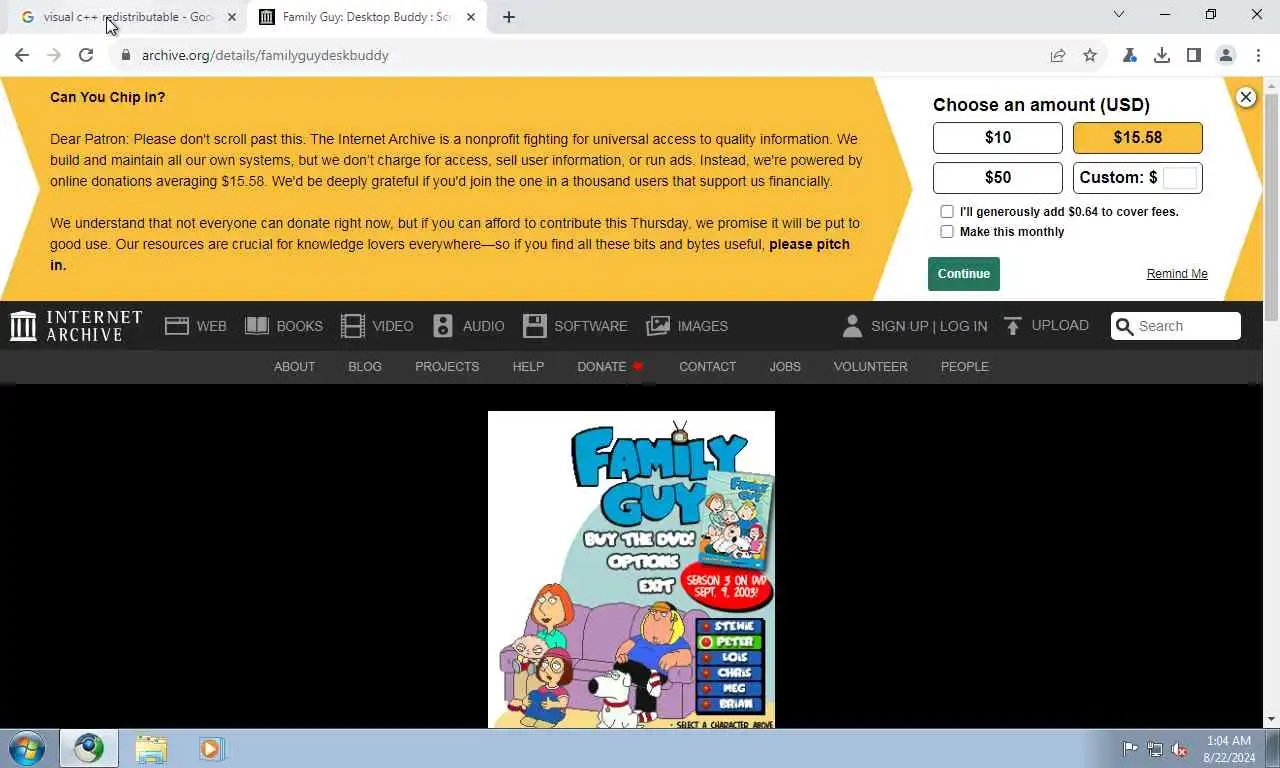The image size is (1280, 768).
Task: Open the JOBS menu item
Action: (785, 367)
